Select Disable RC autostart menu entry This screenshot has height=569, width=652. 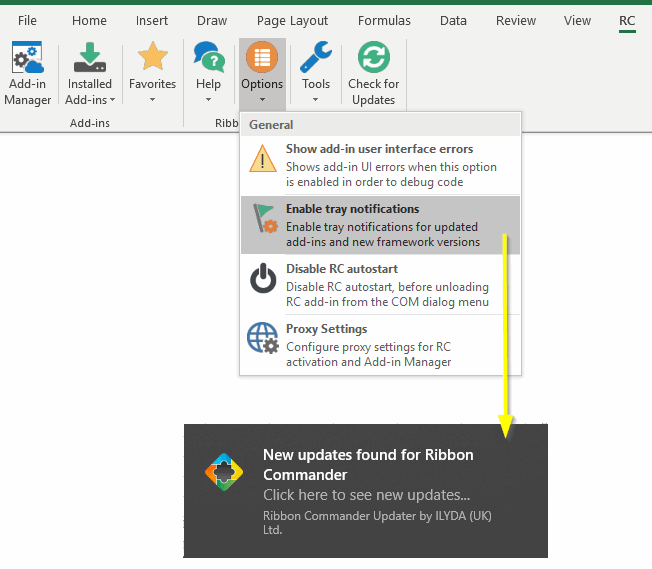click(380, 285)
